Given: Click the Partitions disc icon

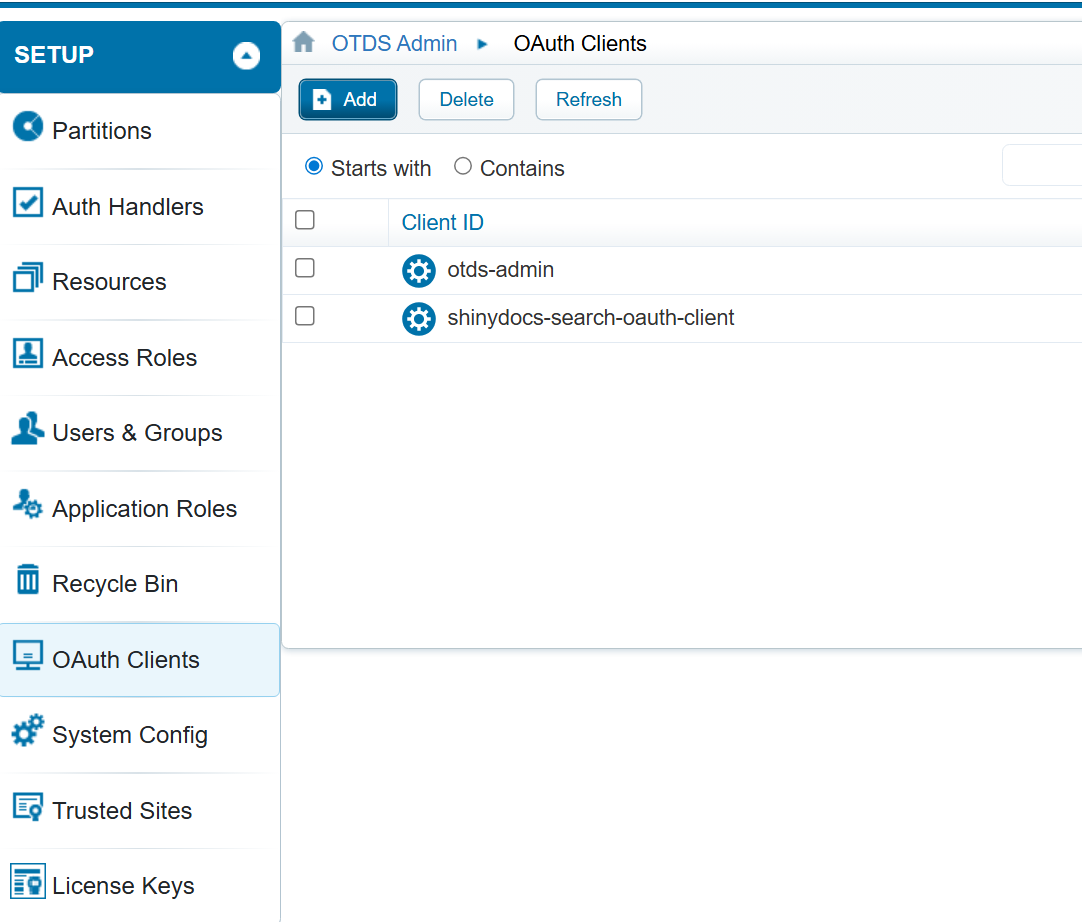Looking at the screenshot, I should pyautogui.click(x=28, y=127).
